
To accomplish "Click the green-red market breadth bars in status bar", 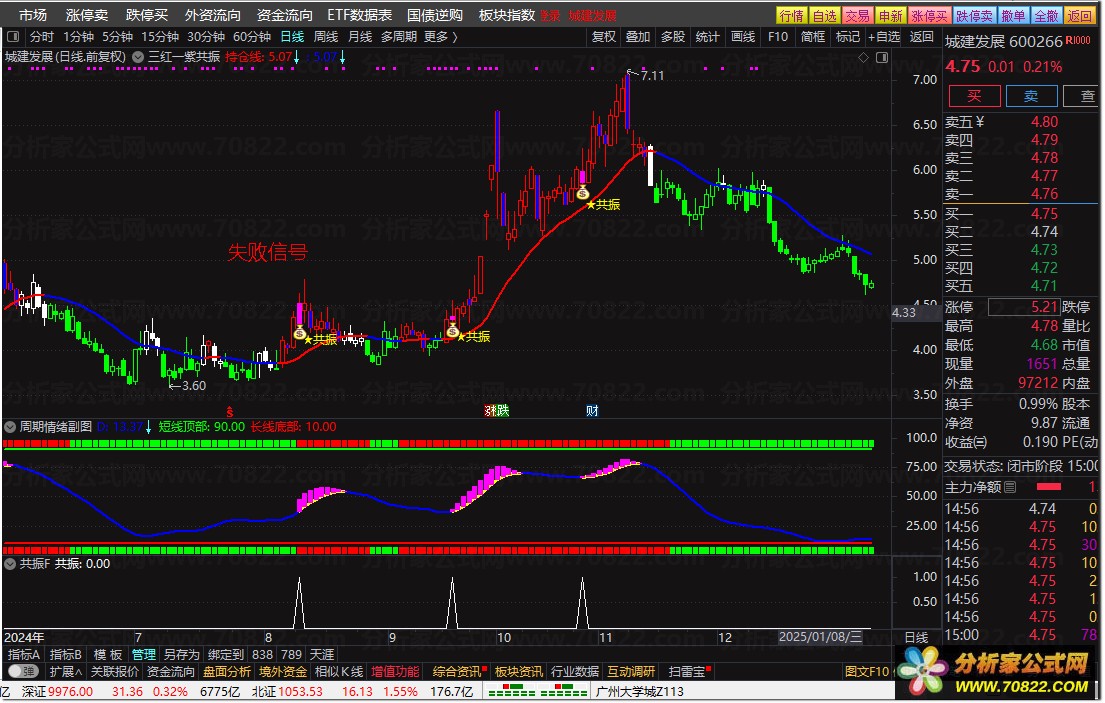I will [538, 692].
